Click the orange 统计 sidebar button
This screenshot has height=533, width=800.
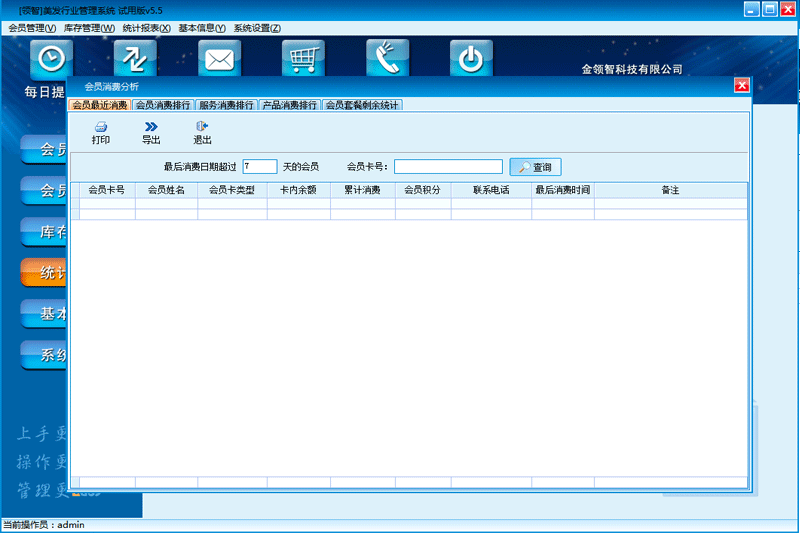(44, 272)
